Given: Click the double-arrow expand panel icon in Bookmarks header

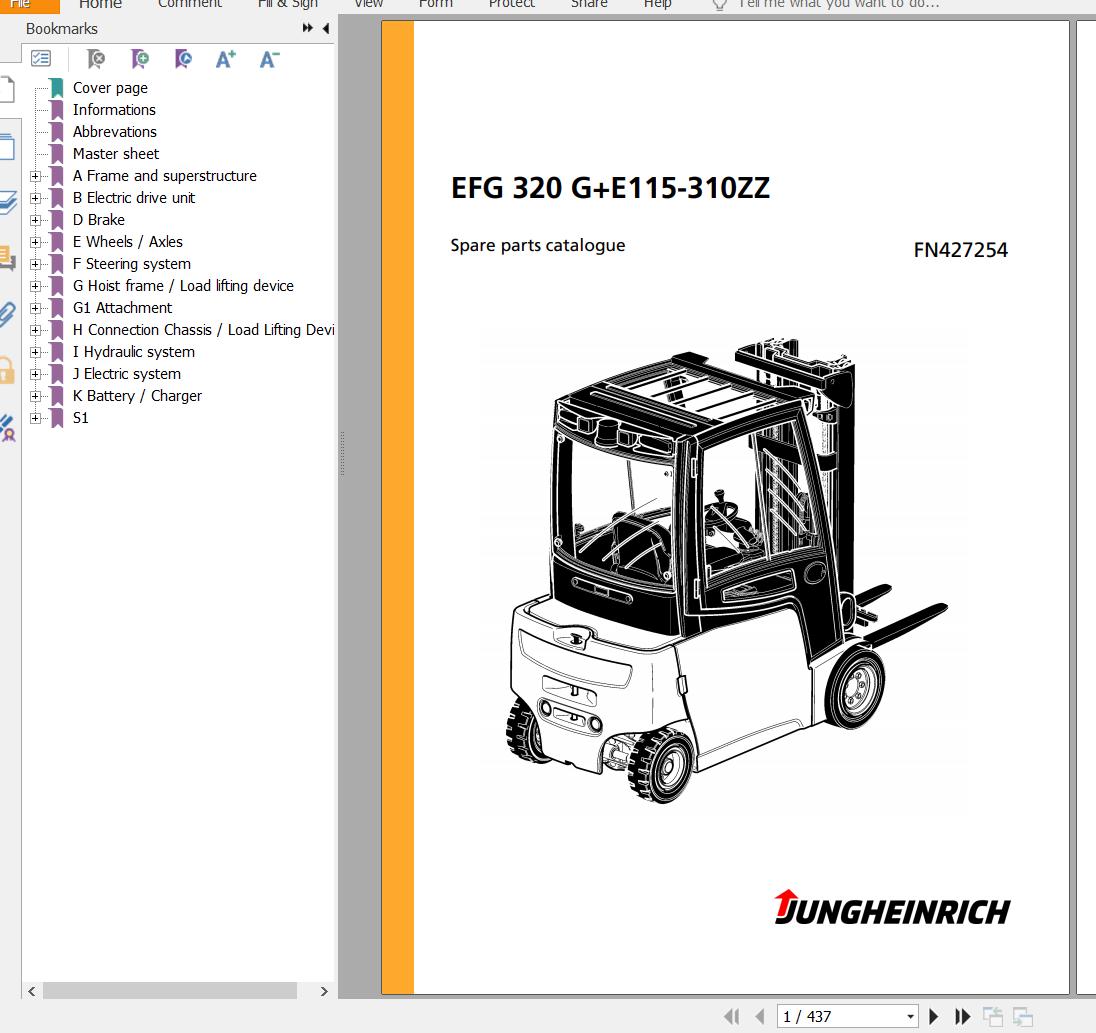Looking at the screenshot, I should [307, 28].
